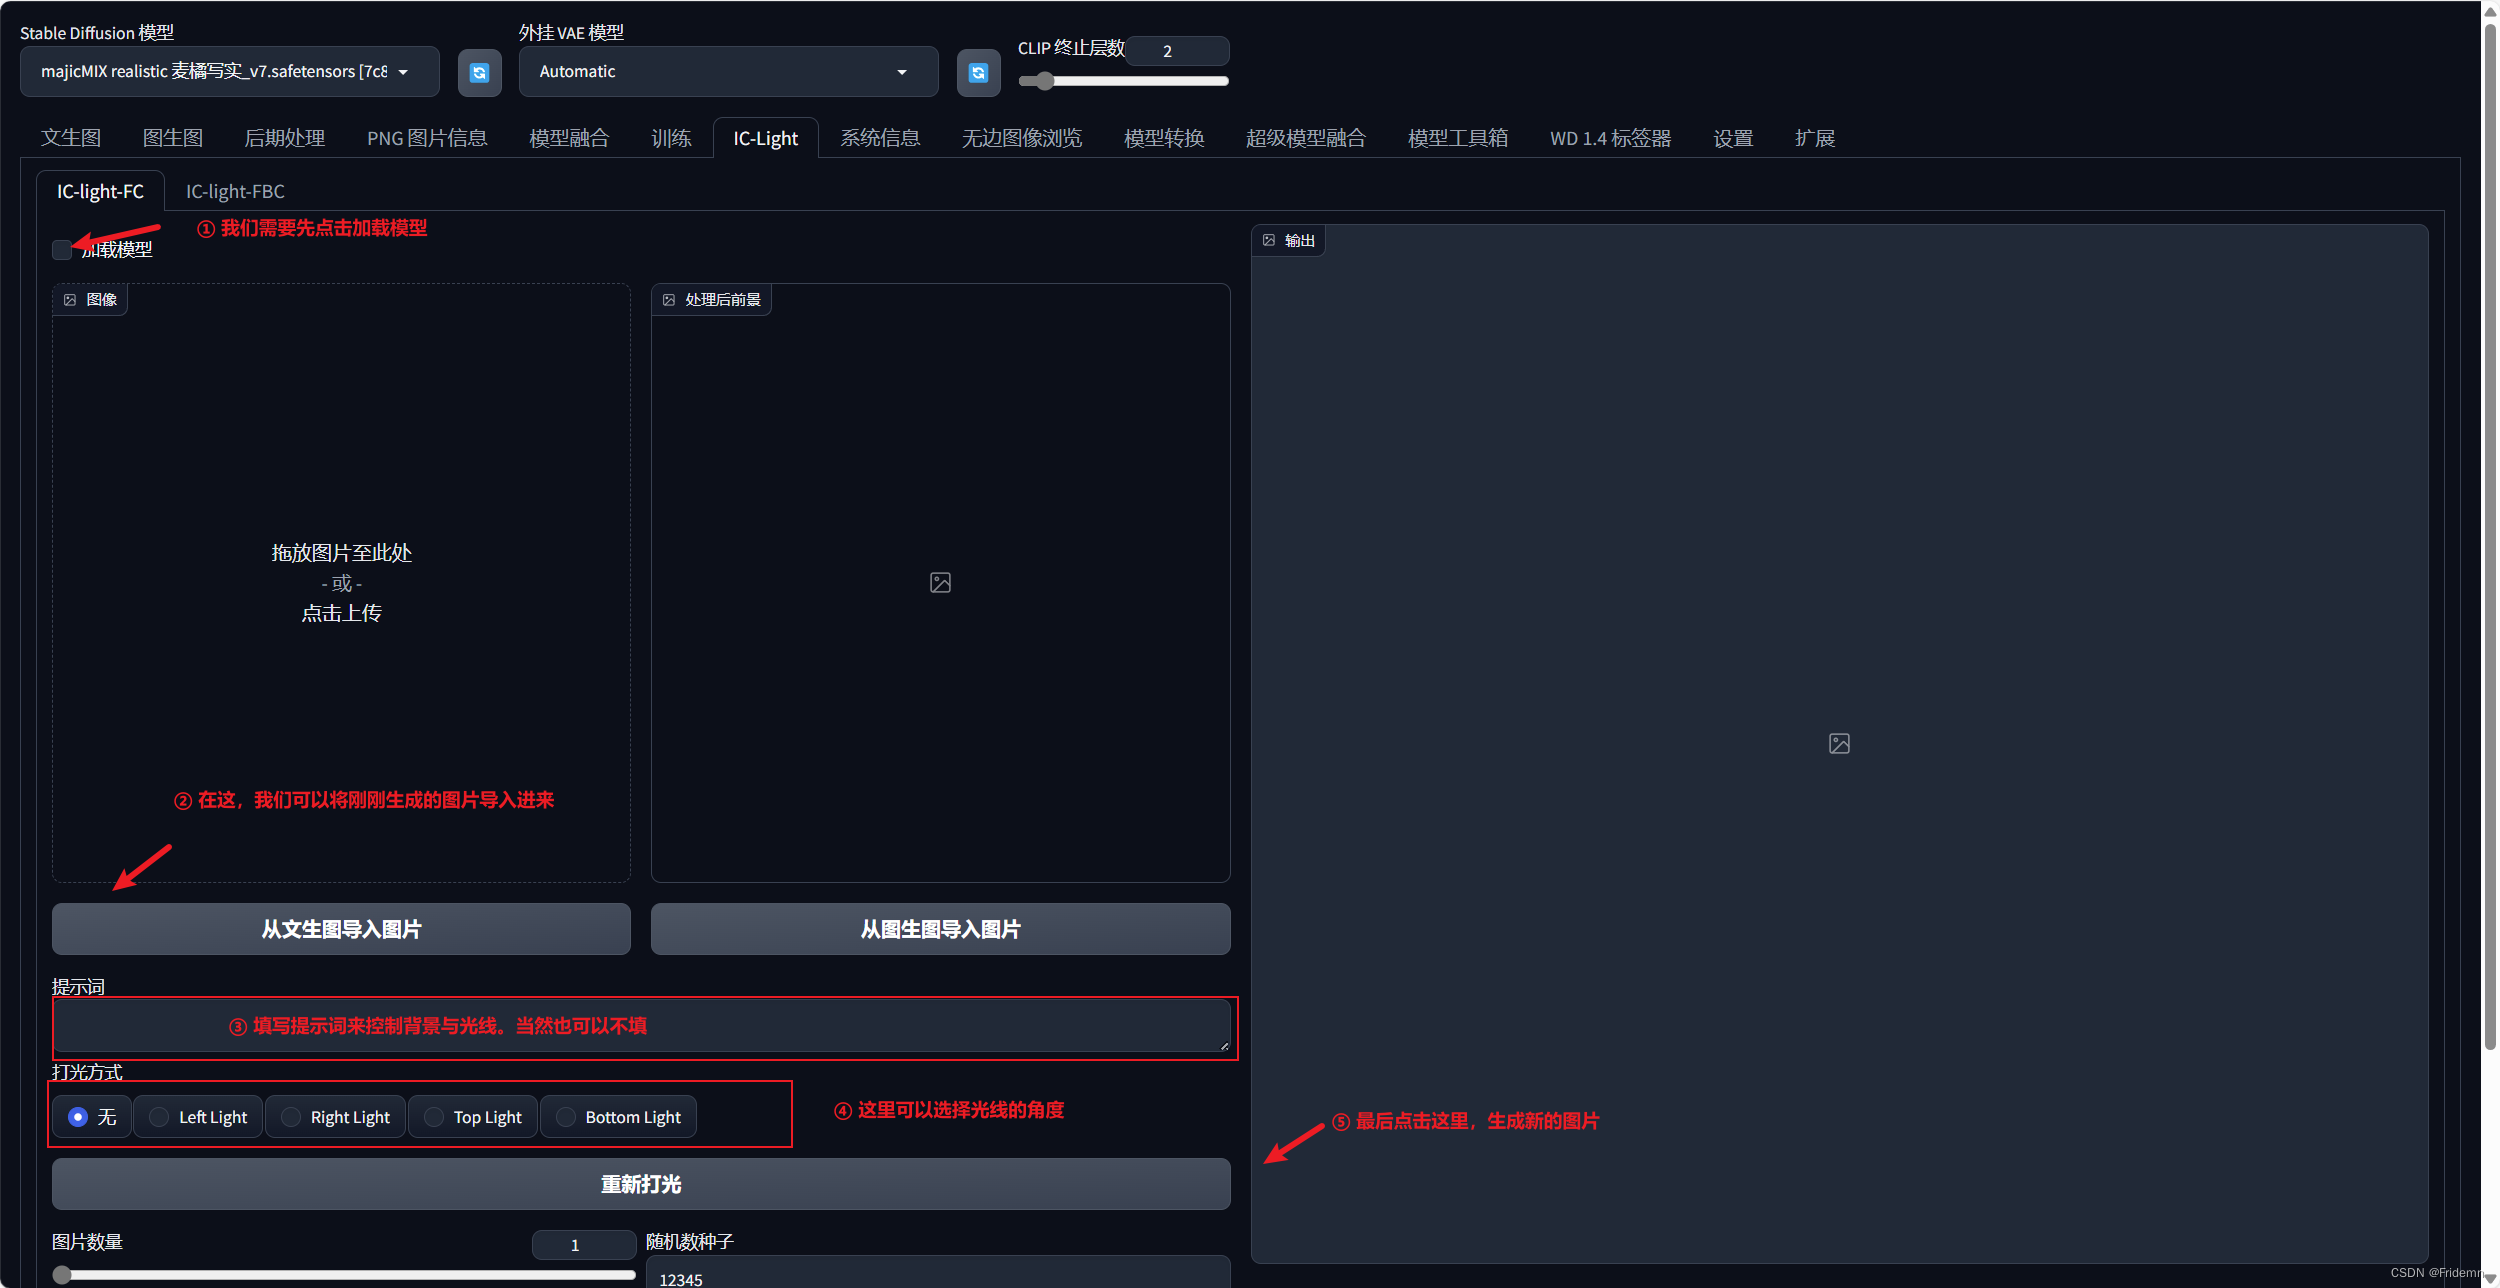Open the 文生图 tab
Image resolution: width=2500 pixels, height=1288 pixels.
tap(71, 138)
